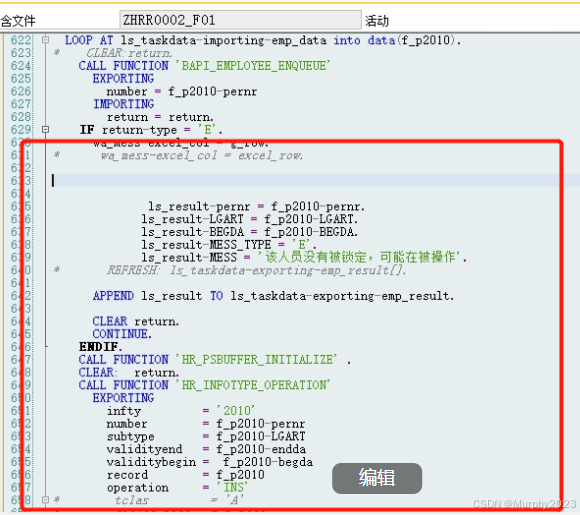Click the gray 编辑 button
Image resolution: width=580 pixels, height=515 pixels.
[x=377, y=478]
